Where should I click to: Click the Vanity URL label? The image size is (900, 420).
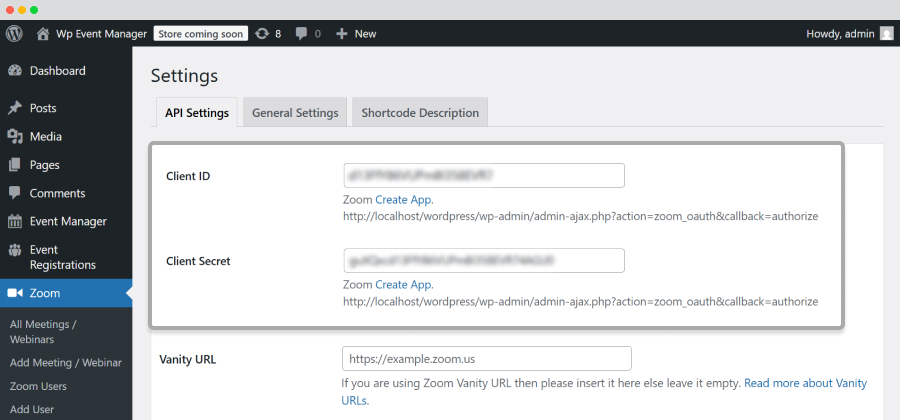(x=188, y=360)
